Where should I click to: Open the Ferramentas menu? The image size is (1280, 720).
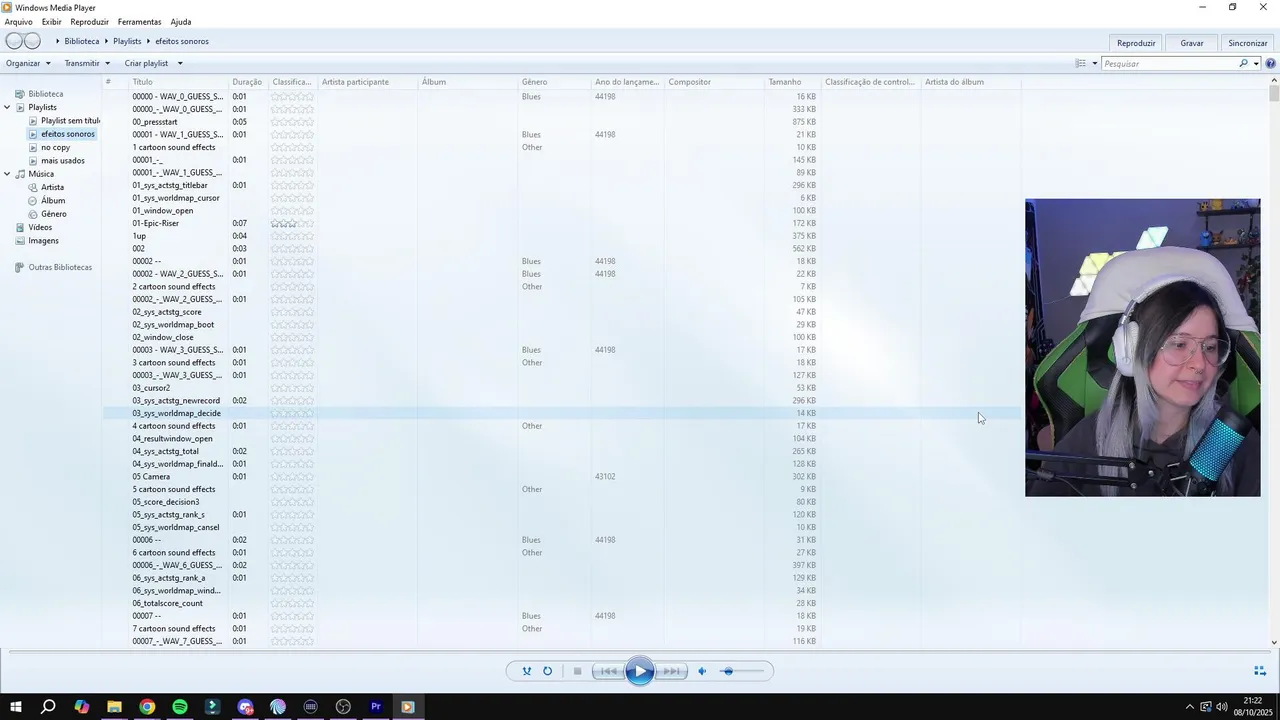pos(139,21)
